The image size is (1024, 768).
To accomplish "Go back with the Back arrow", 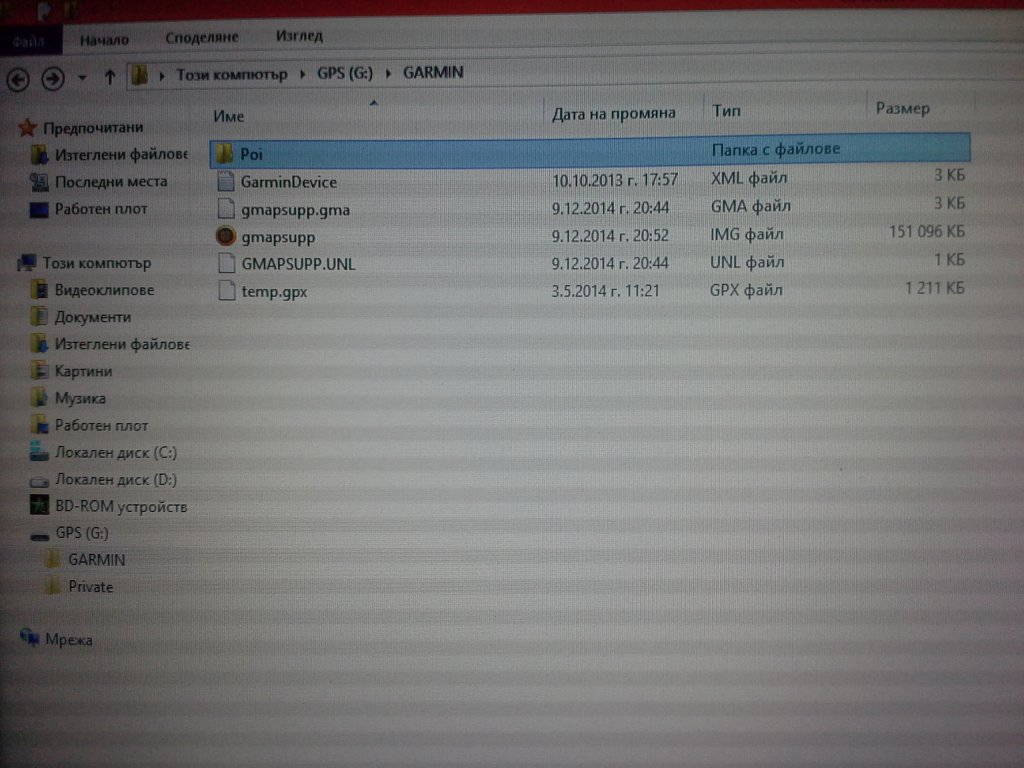I will pyautogui.click(x=18, y=80).
